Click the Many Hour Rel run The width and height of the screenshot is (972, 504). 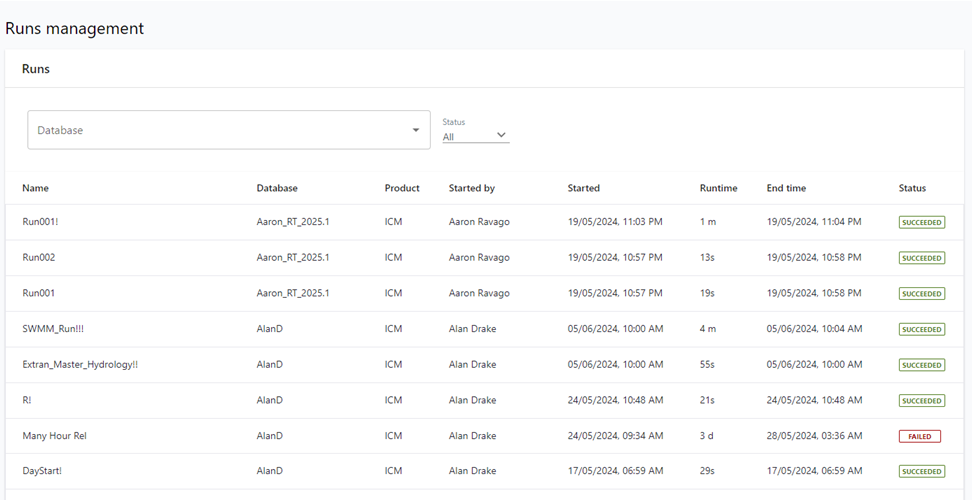[x=55, y=436]
